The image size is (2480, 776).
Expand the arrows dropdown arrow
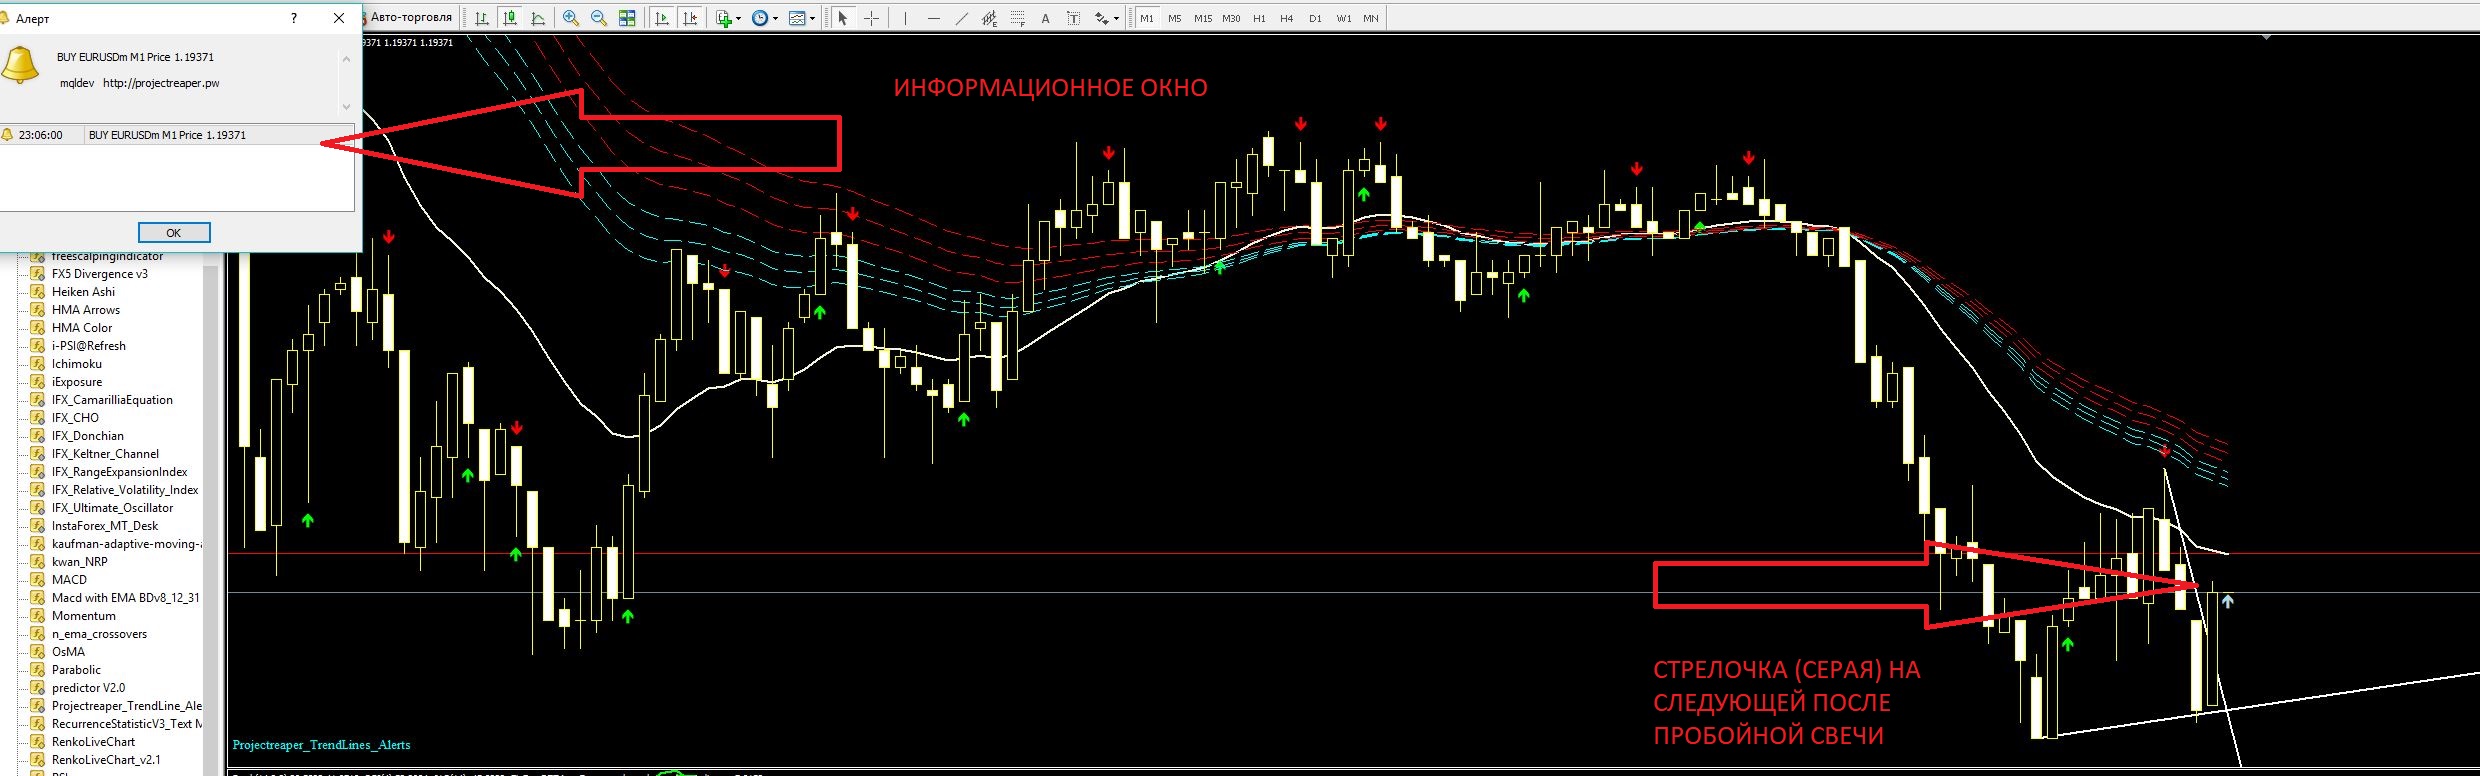click(1116, 18)
